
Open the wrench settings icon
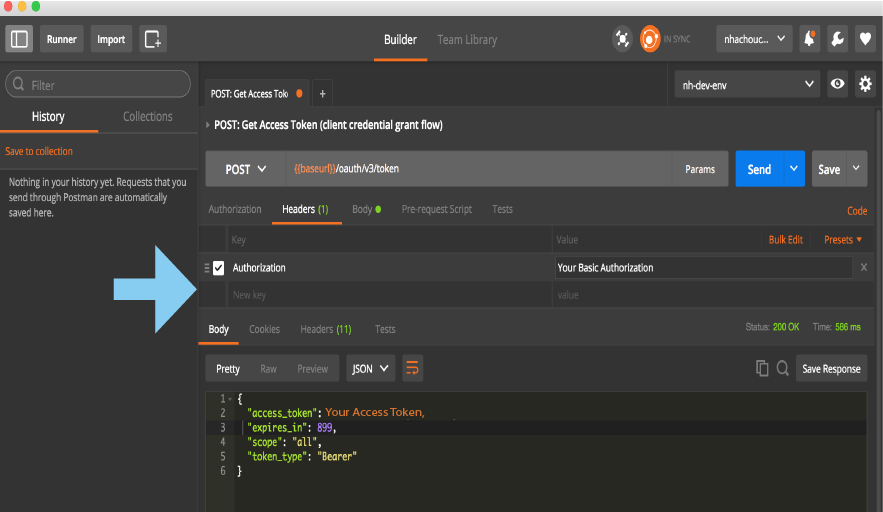click(837, 39)
